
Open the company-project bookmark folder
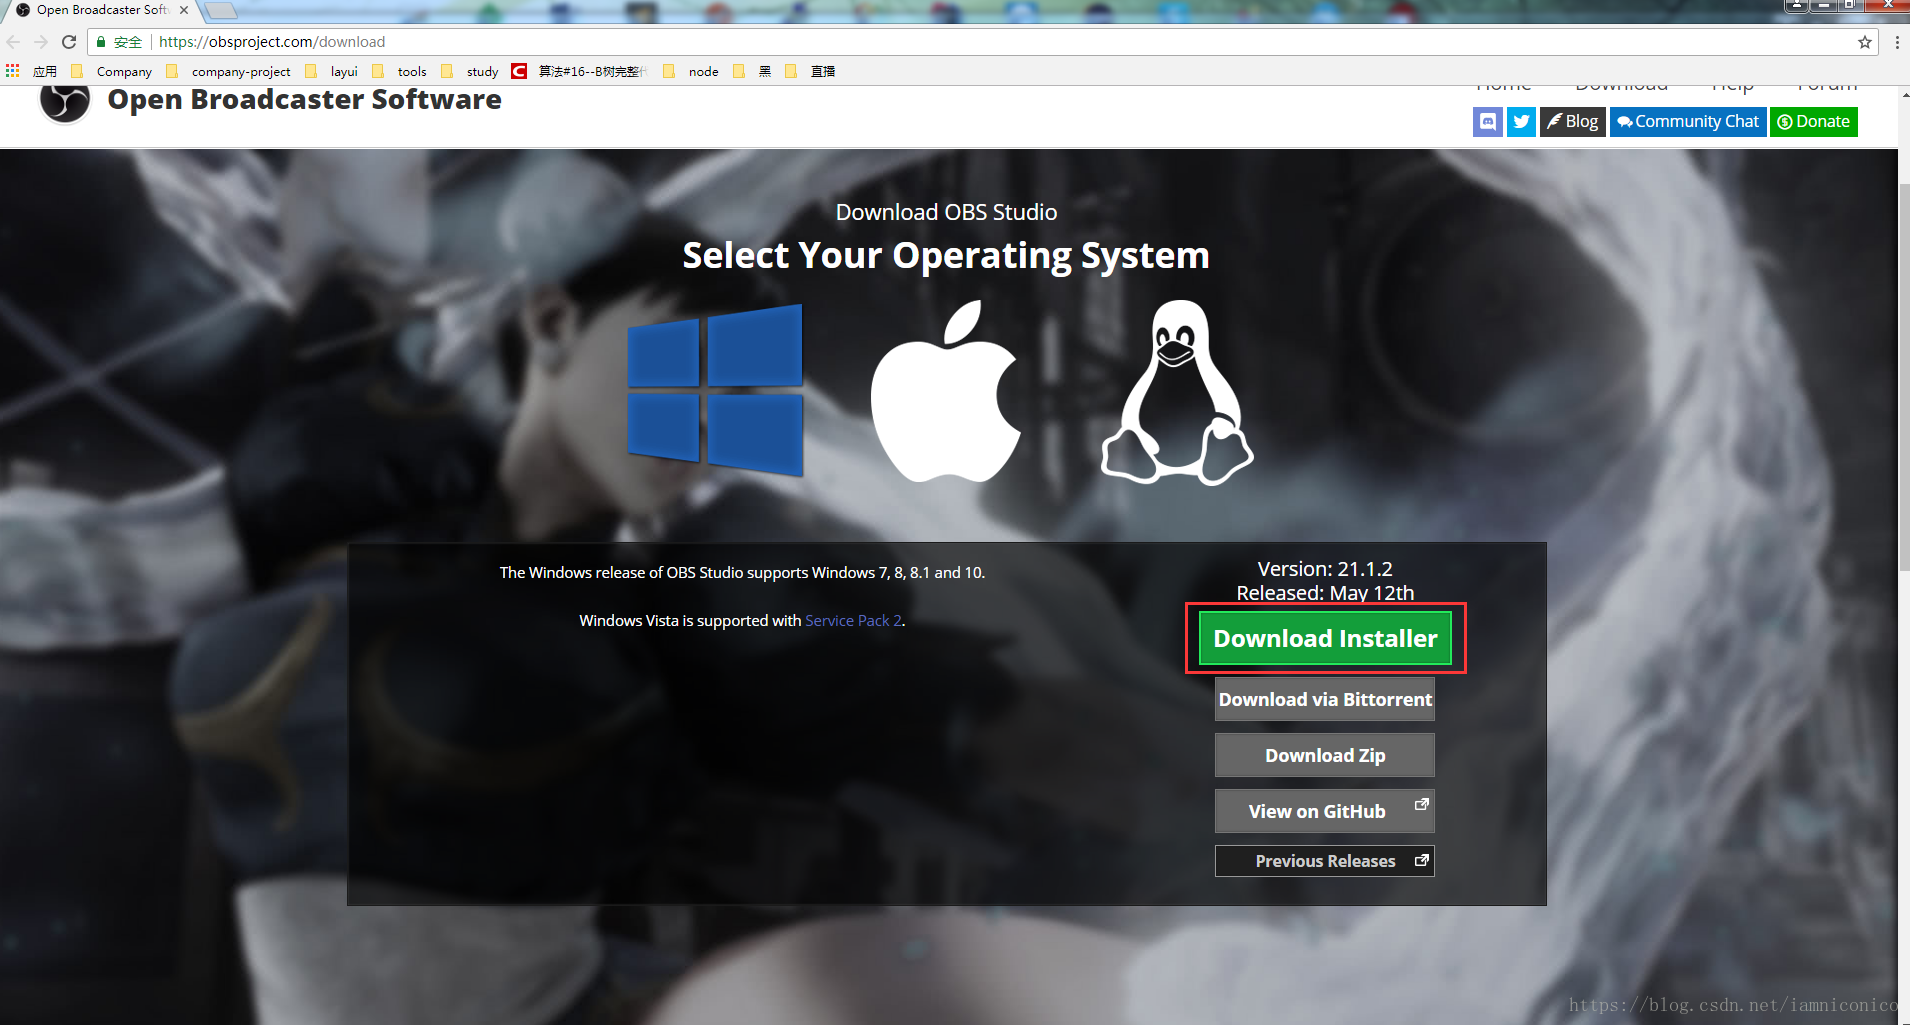coord(228,71)
